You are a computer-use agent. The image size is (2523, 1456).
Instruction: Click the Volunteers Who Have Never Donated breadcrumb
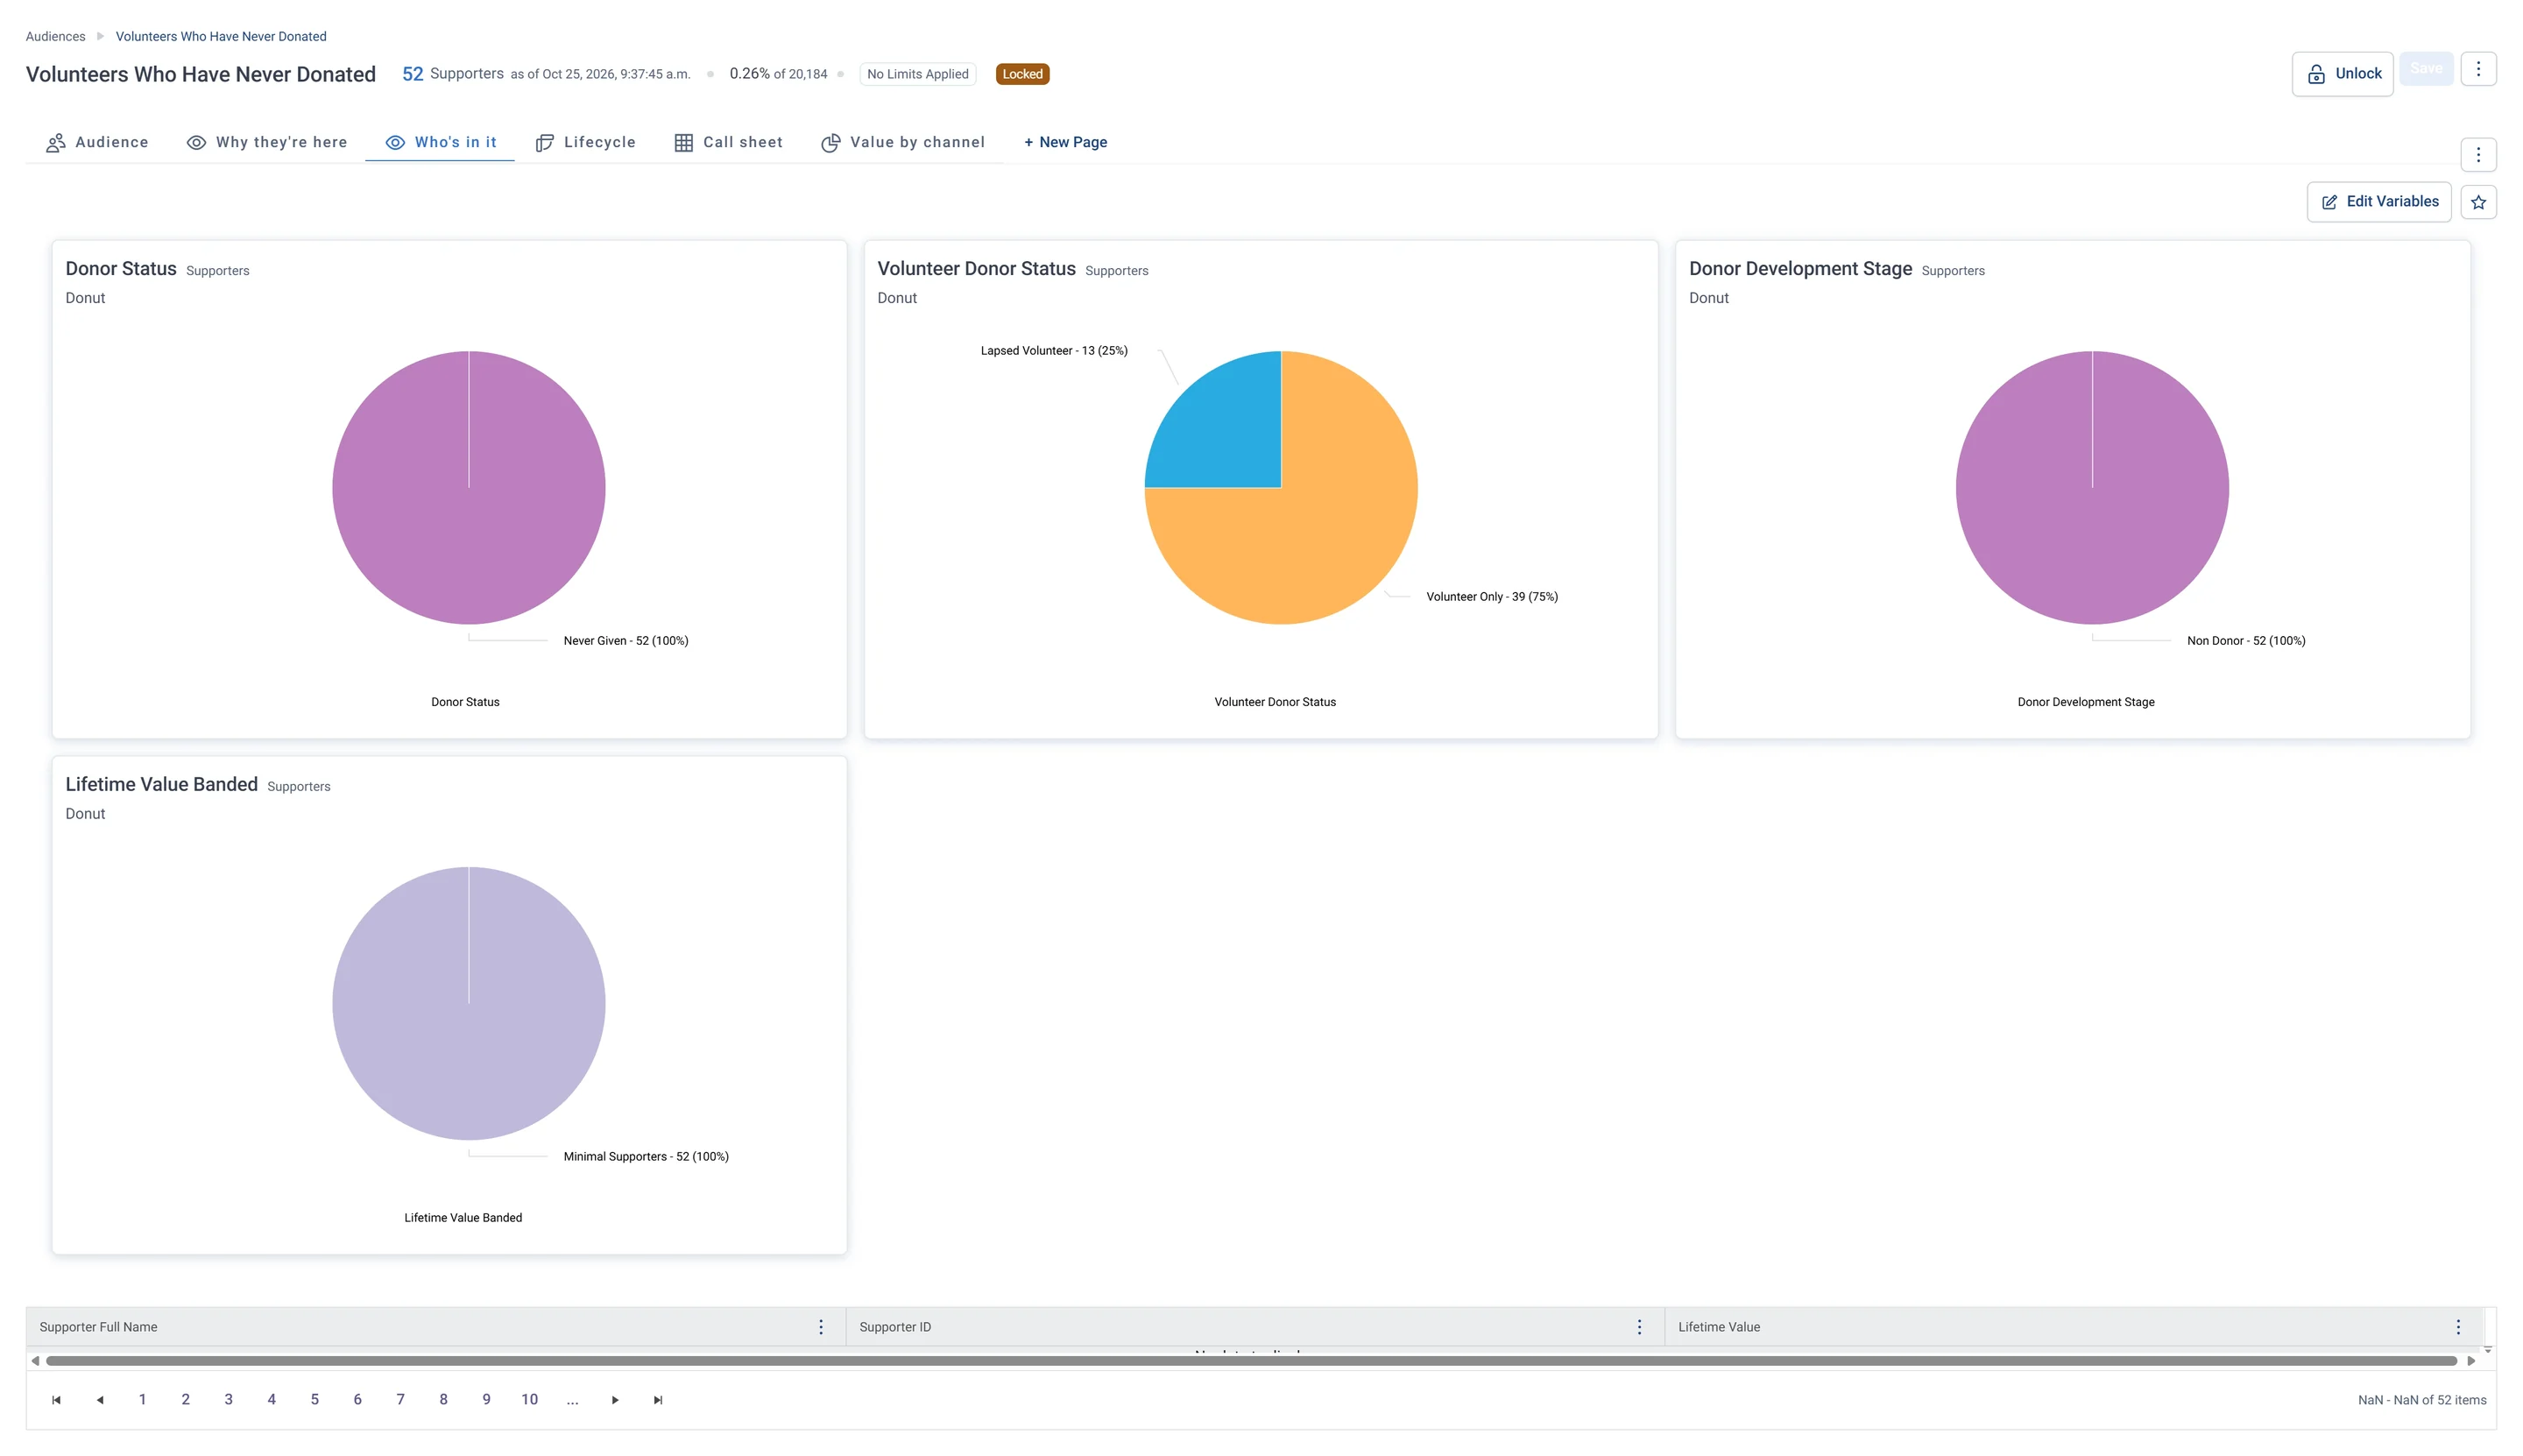pyautogui.click(x=221, y=37)
